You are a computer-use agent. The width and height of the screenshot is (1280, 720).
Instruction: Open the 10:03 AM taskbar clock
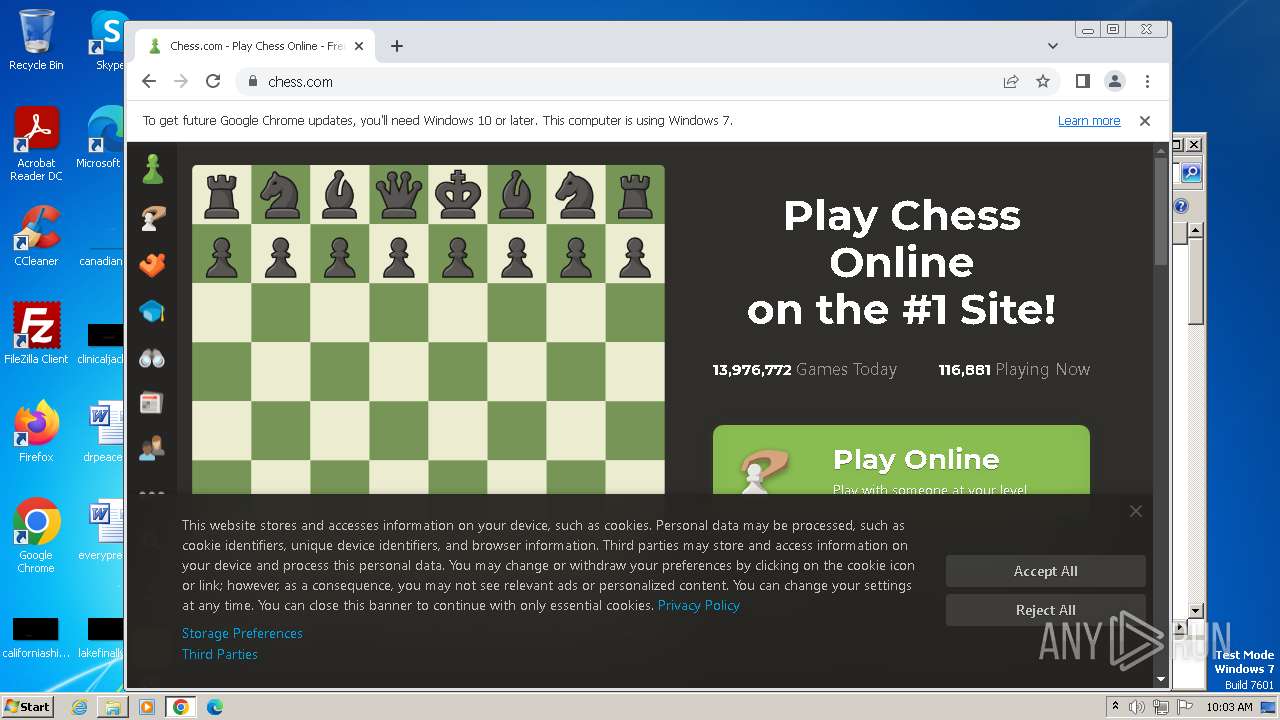tap(1229, 707)
